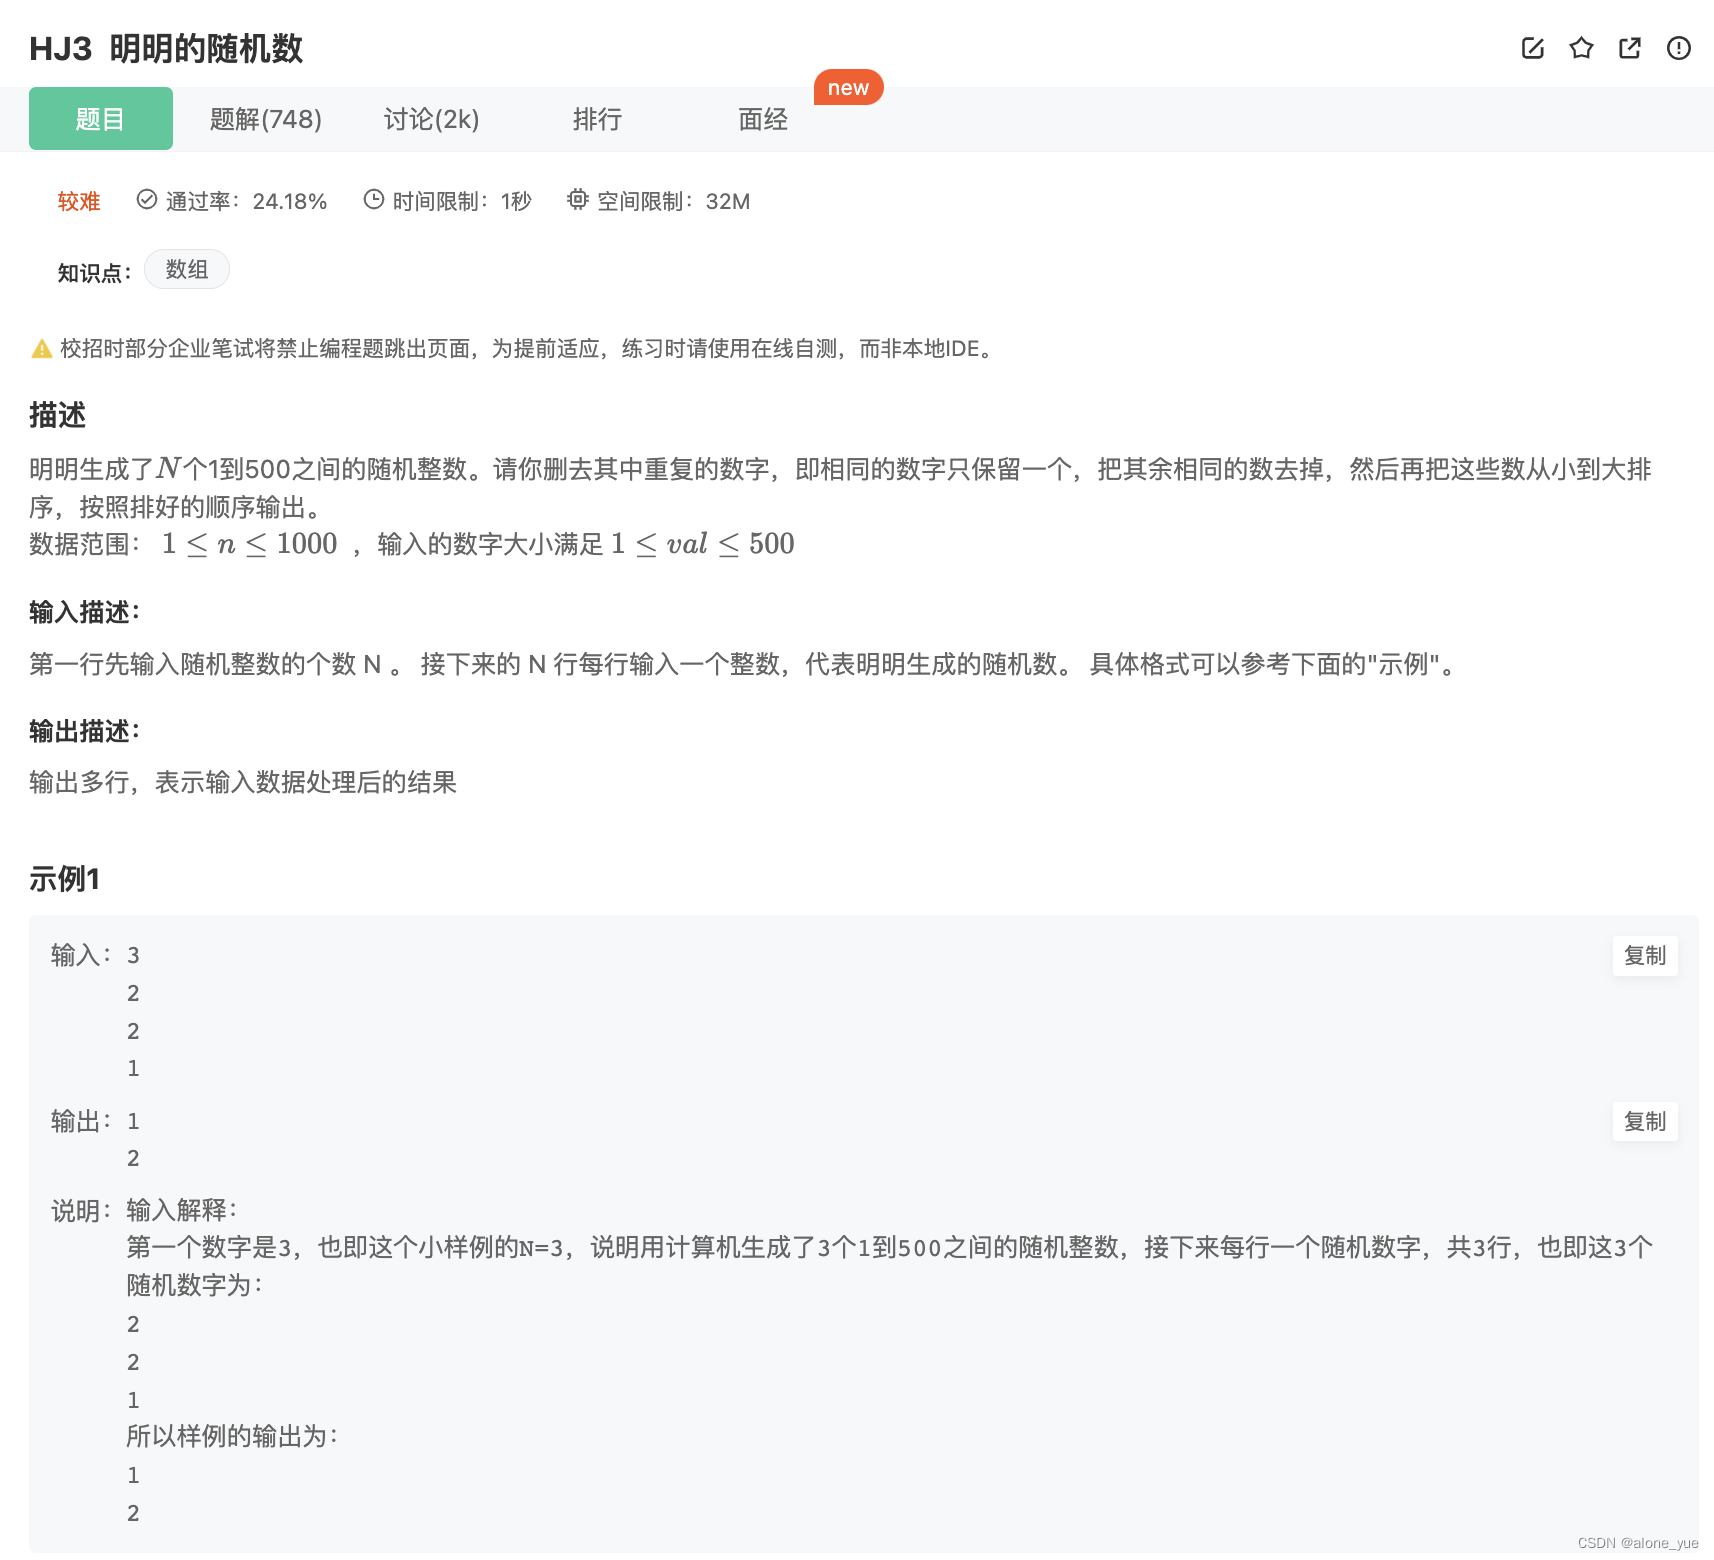Click the 描述 section heading
The height and width of the screenshot is (1560, 1714).
58,415
